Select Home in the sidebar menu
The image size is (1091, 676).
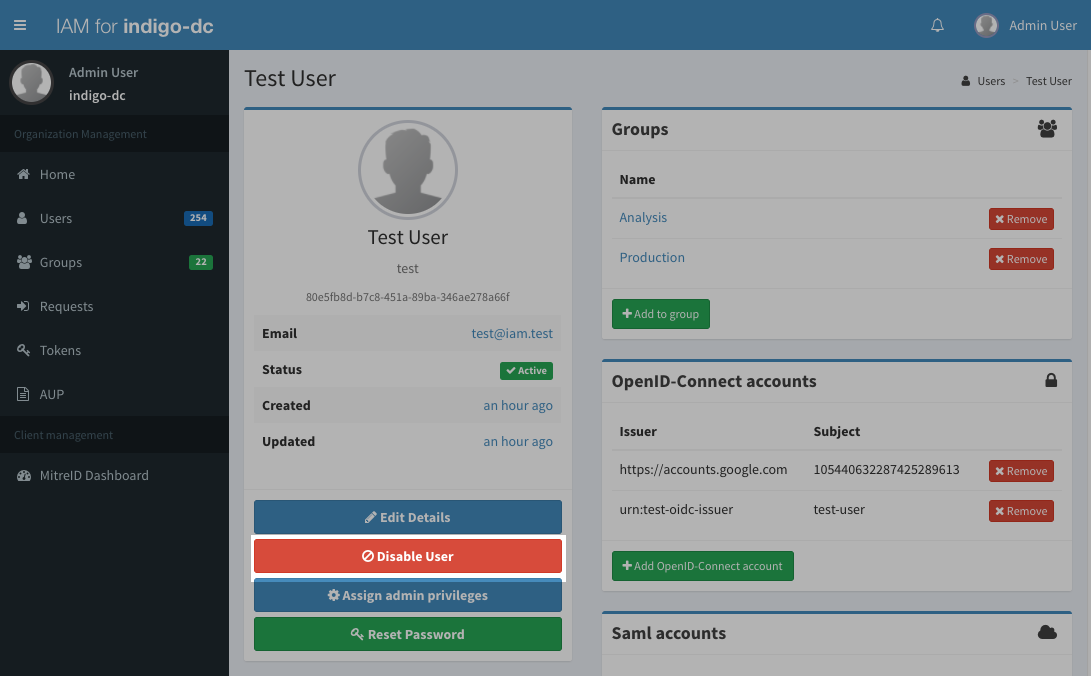coord(56,174)
